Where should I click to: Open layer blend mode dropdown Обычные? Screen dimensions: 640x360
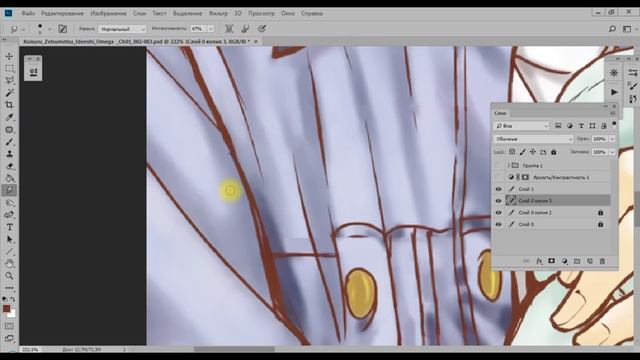pos(533,139)
